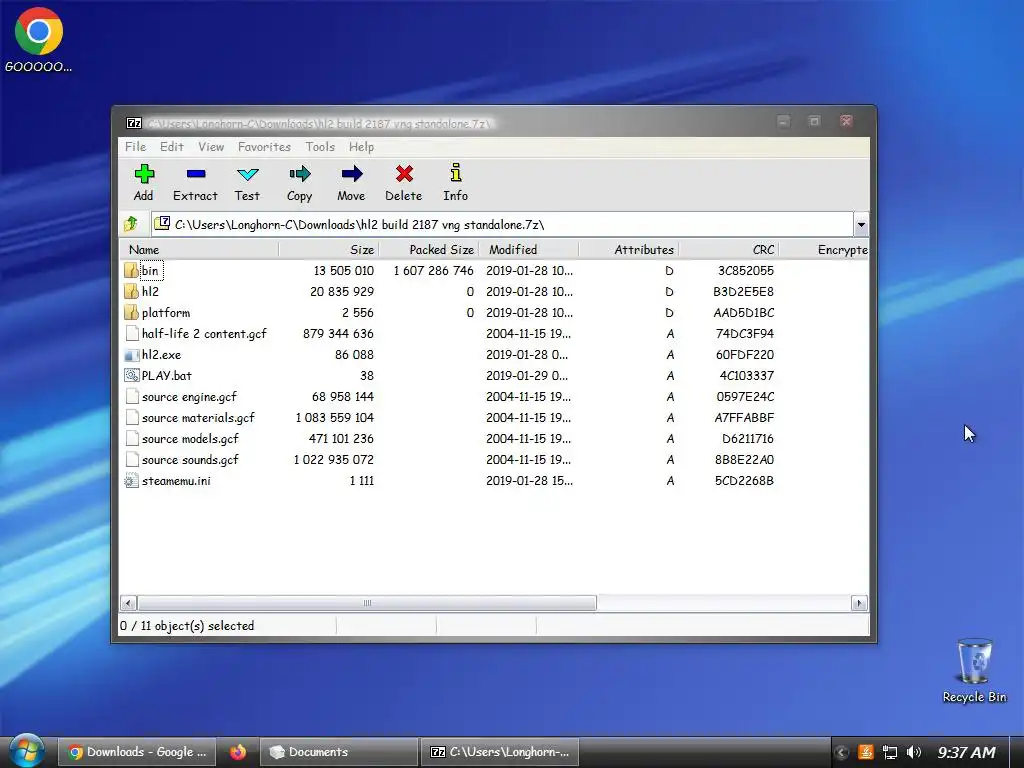Viewport: 1024px width, 768px height.
Task: Go up one folder level arrow
Action: (x=131, y=224)
